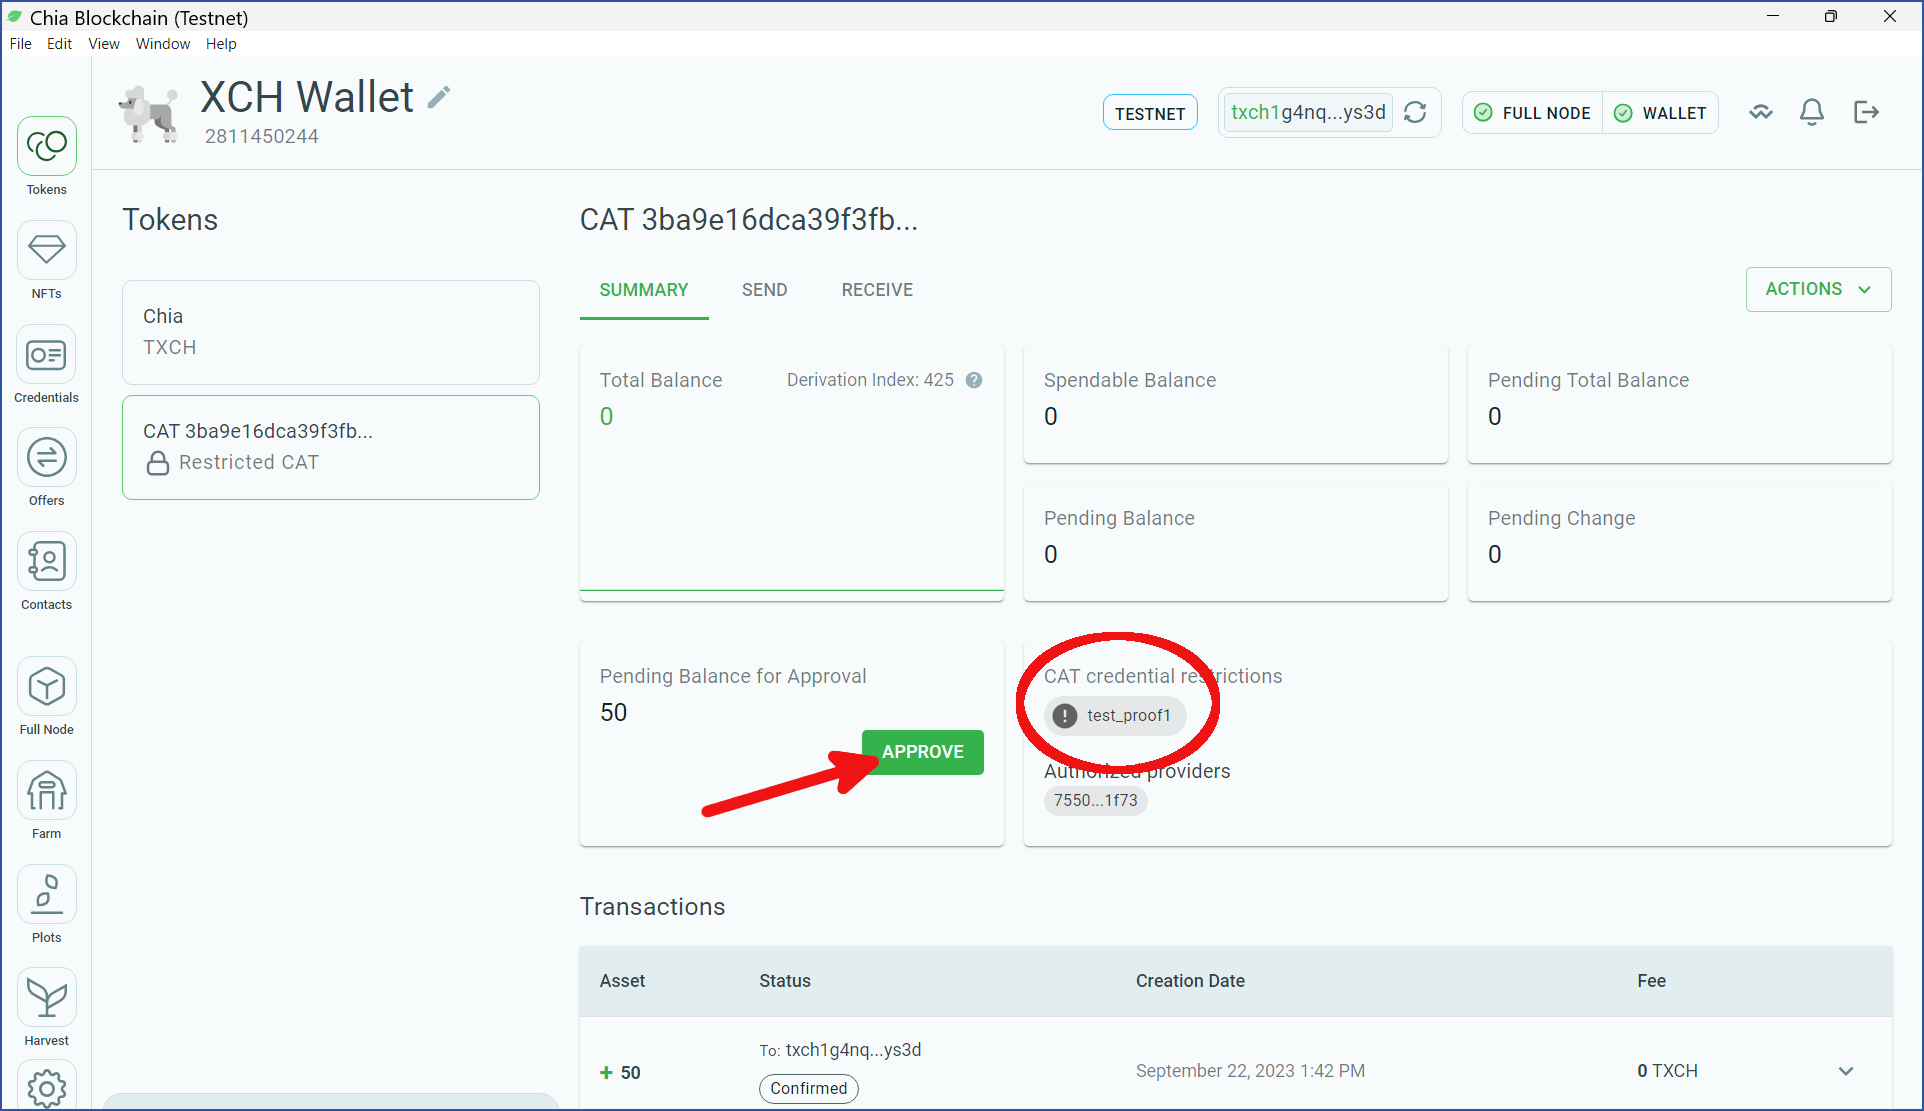
Task: Click the test_proof1 credential restriction chip
Action: [x=1116, y=716]
